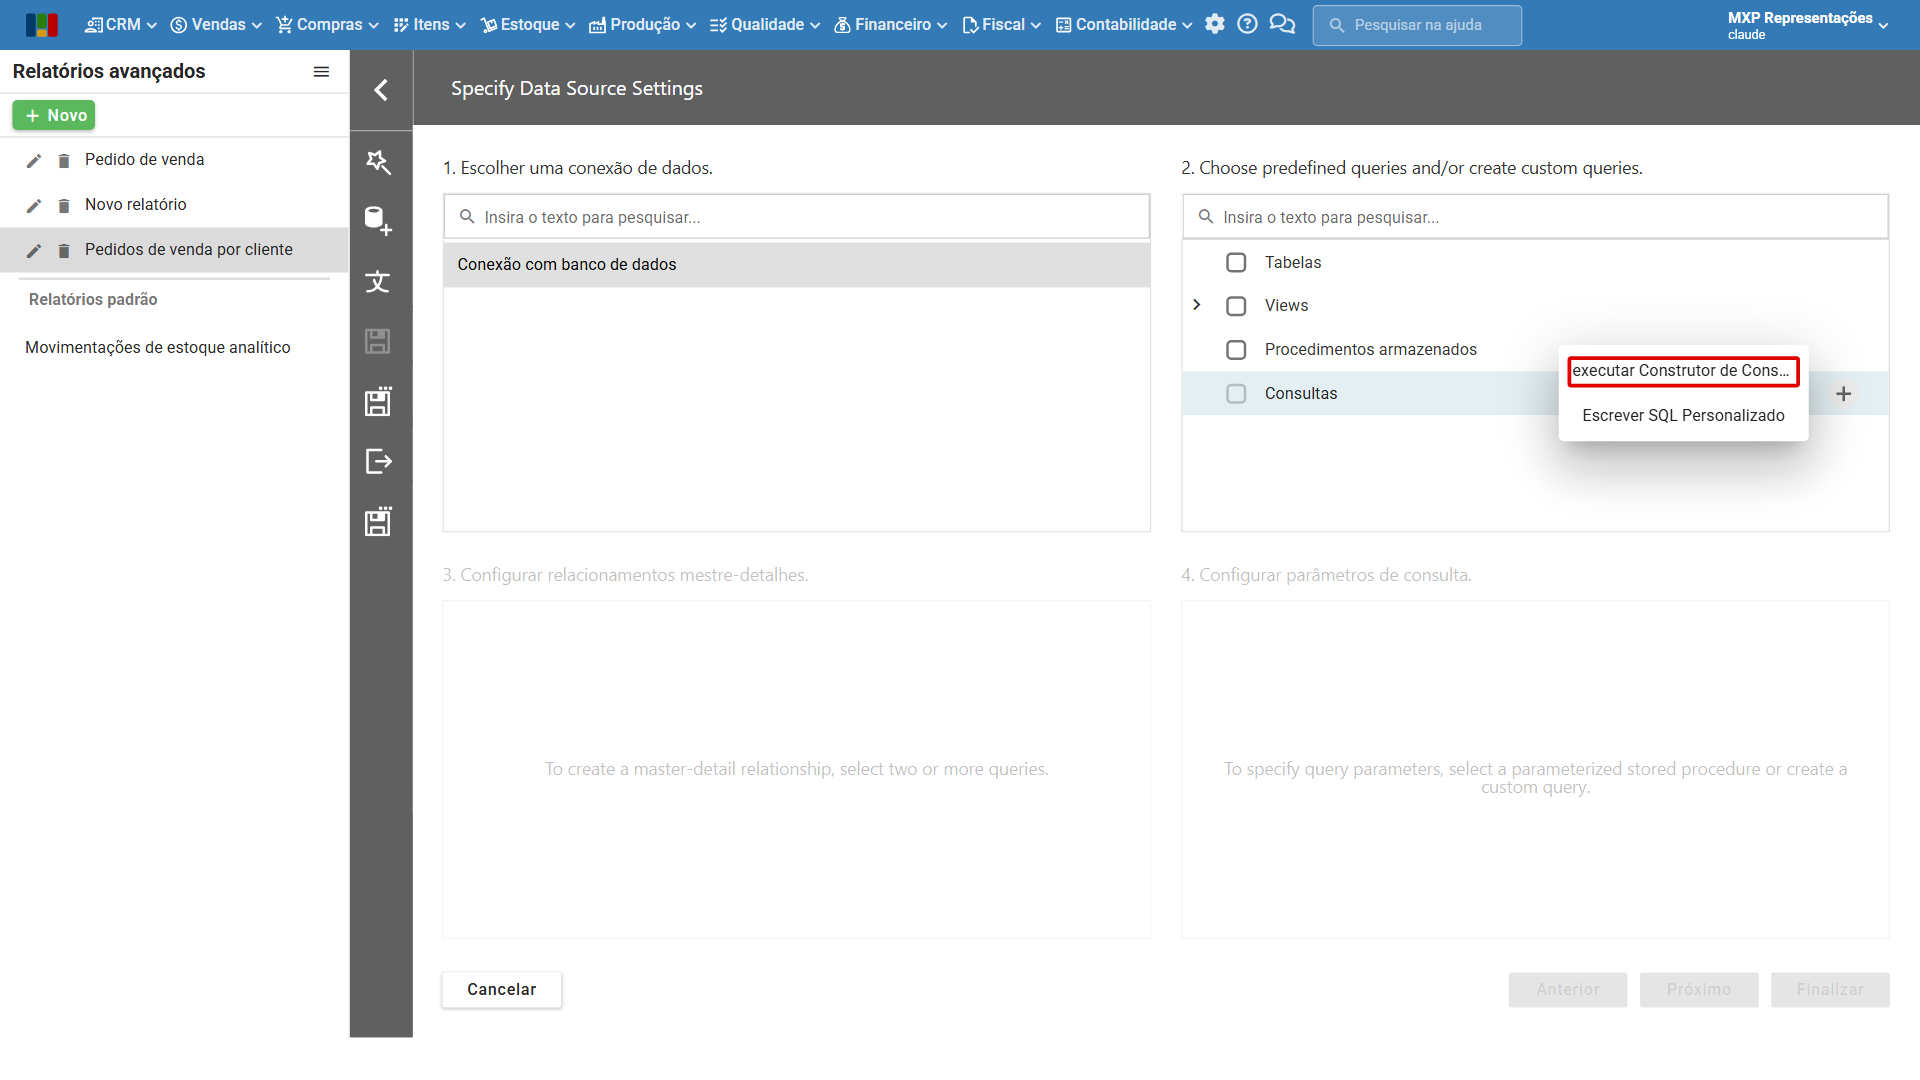Click the bottom save floppy icon in sidebar
Screen dimensions: 1920x1080
(378, 521)
